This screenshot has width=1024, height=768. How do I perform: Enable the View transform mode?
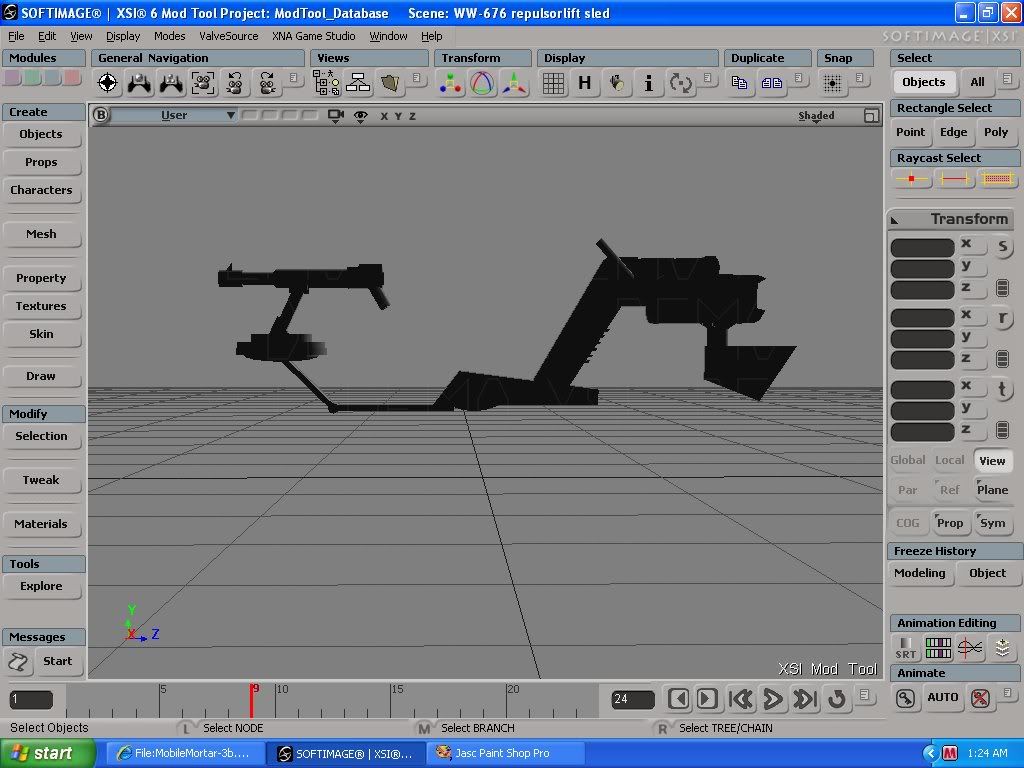click(992, 460)
